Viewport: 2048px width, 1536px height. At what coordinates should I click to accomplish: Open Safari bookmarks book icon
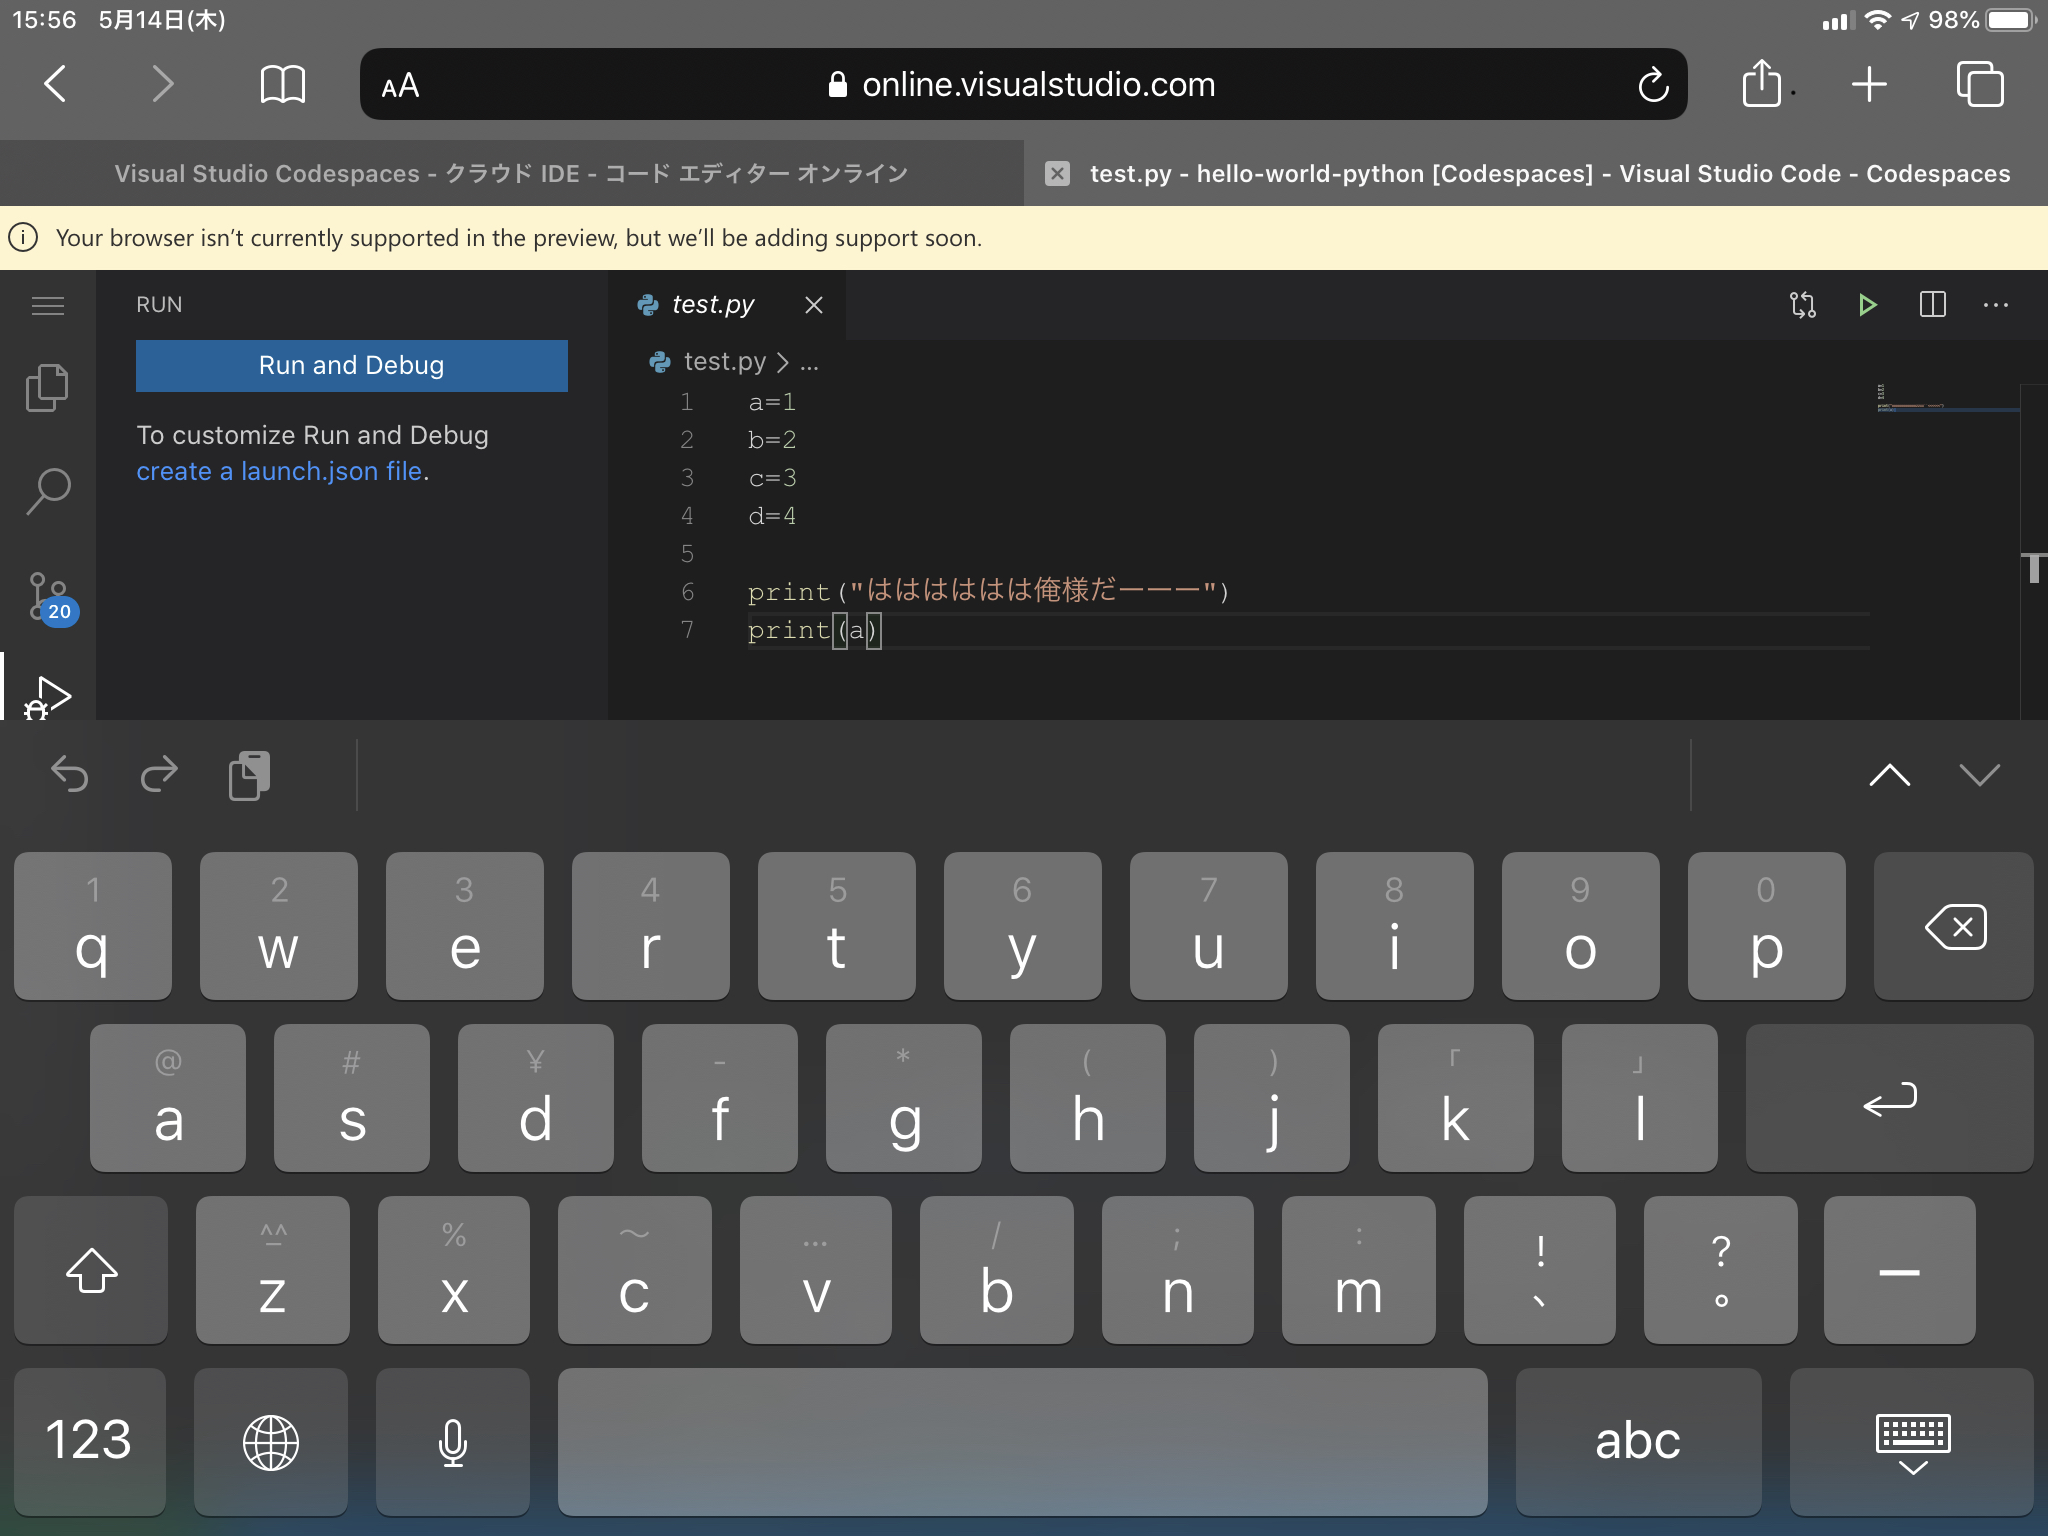coord(282,84)
